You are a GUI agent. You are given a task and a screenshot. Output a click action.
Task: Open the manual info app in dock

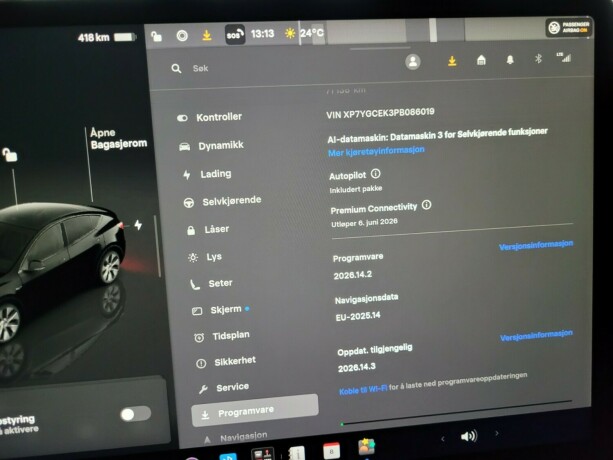click(296, 453)
